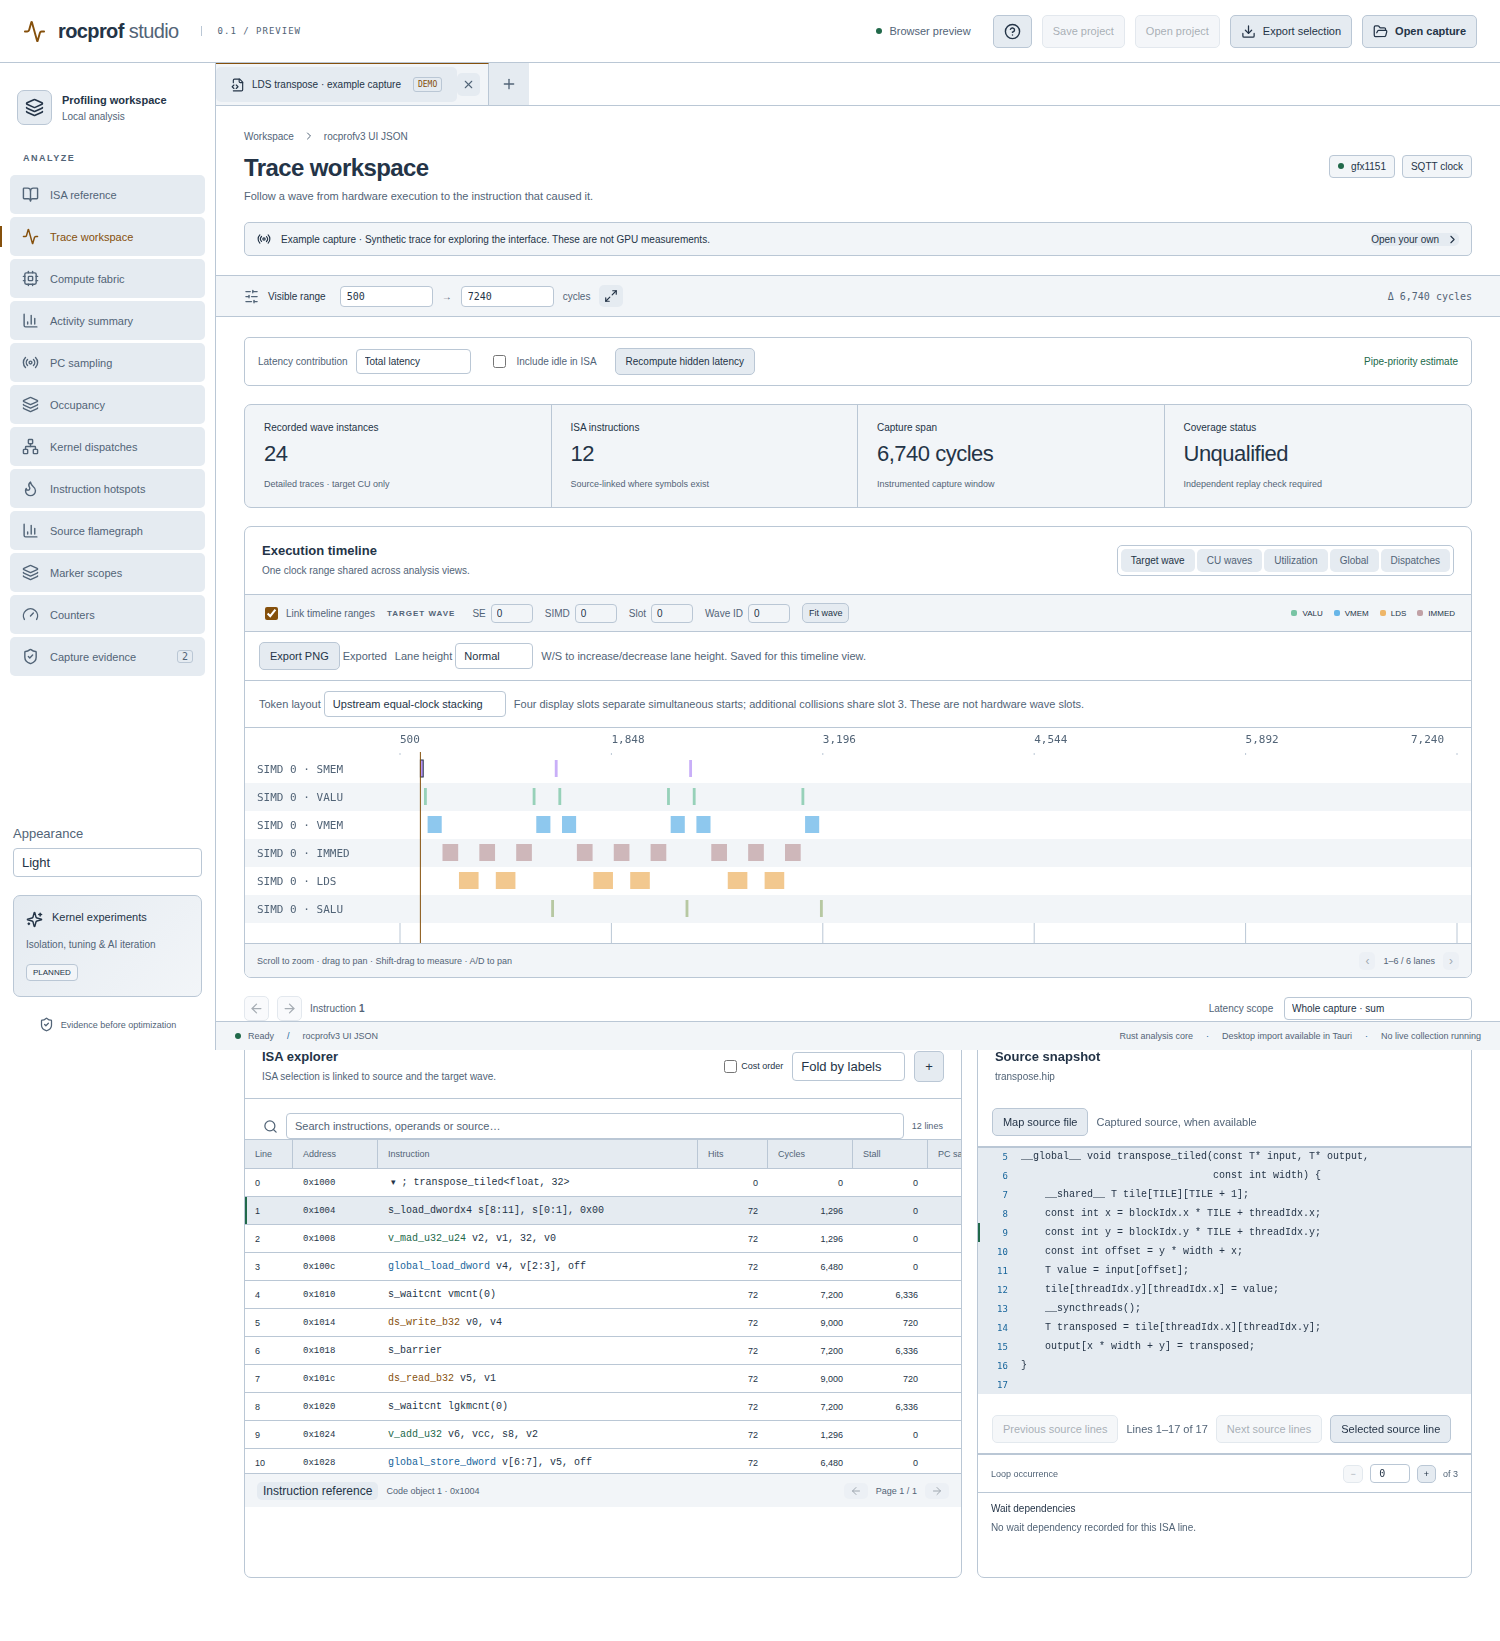This screenshot has height=1641, width=1500.
Task: Toggle the Cost order checkbox
Action: tap(730, 1066)
